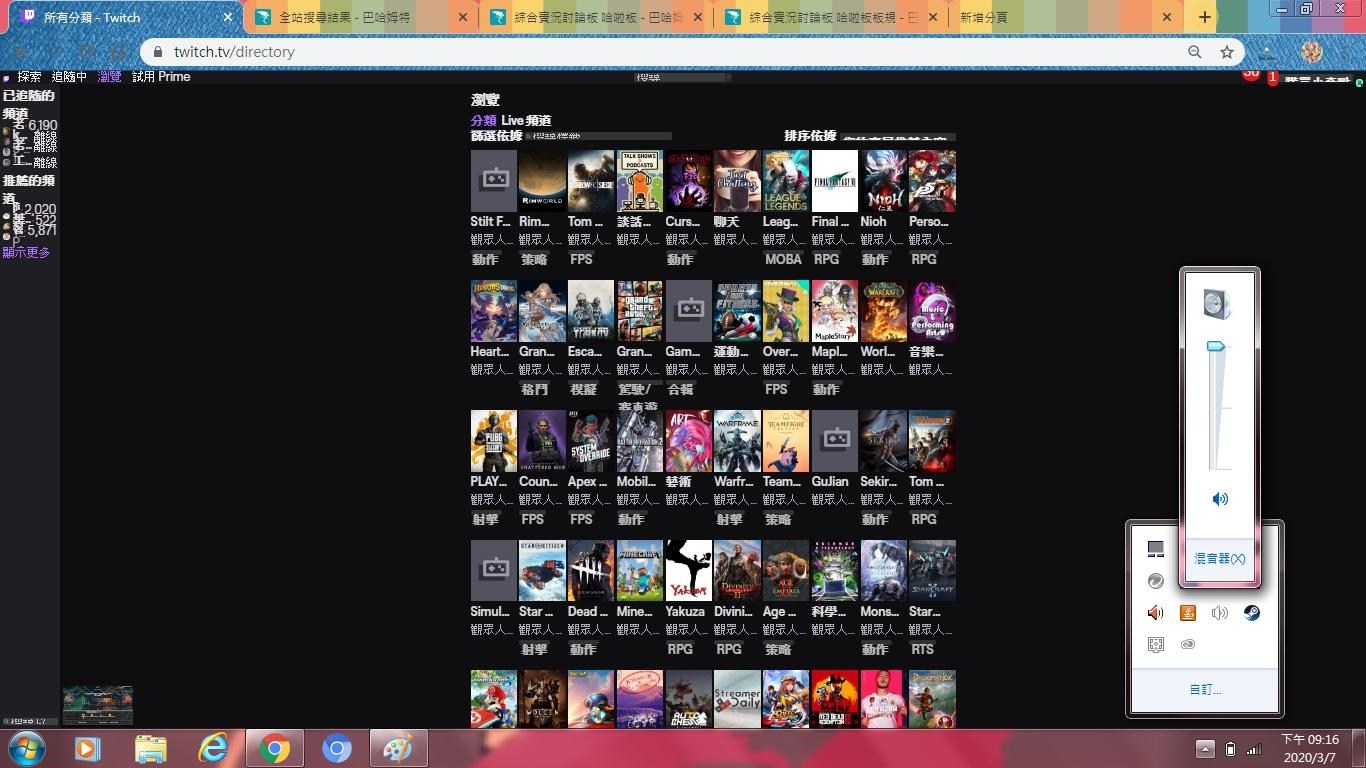Open 瀏覽 in Twitch navigation
Image resolution: width=1366 pixels, height=768 pixels.
[x=109, y=76]
